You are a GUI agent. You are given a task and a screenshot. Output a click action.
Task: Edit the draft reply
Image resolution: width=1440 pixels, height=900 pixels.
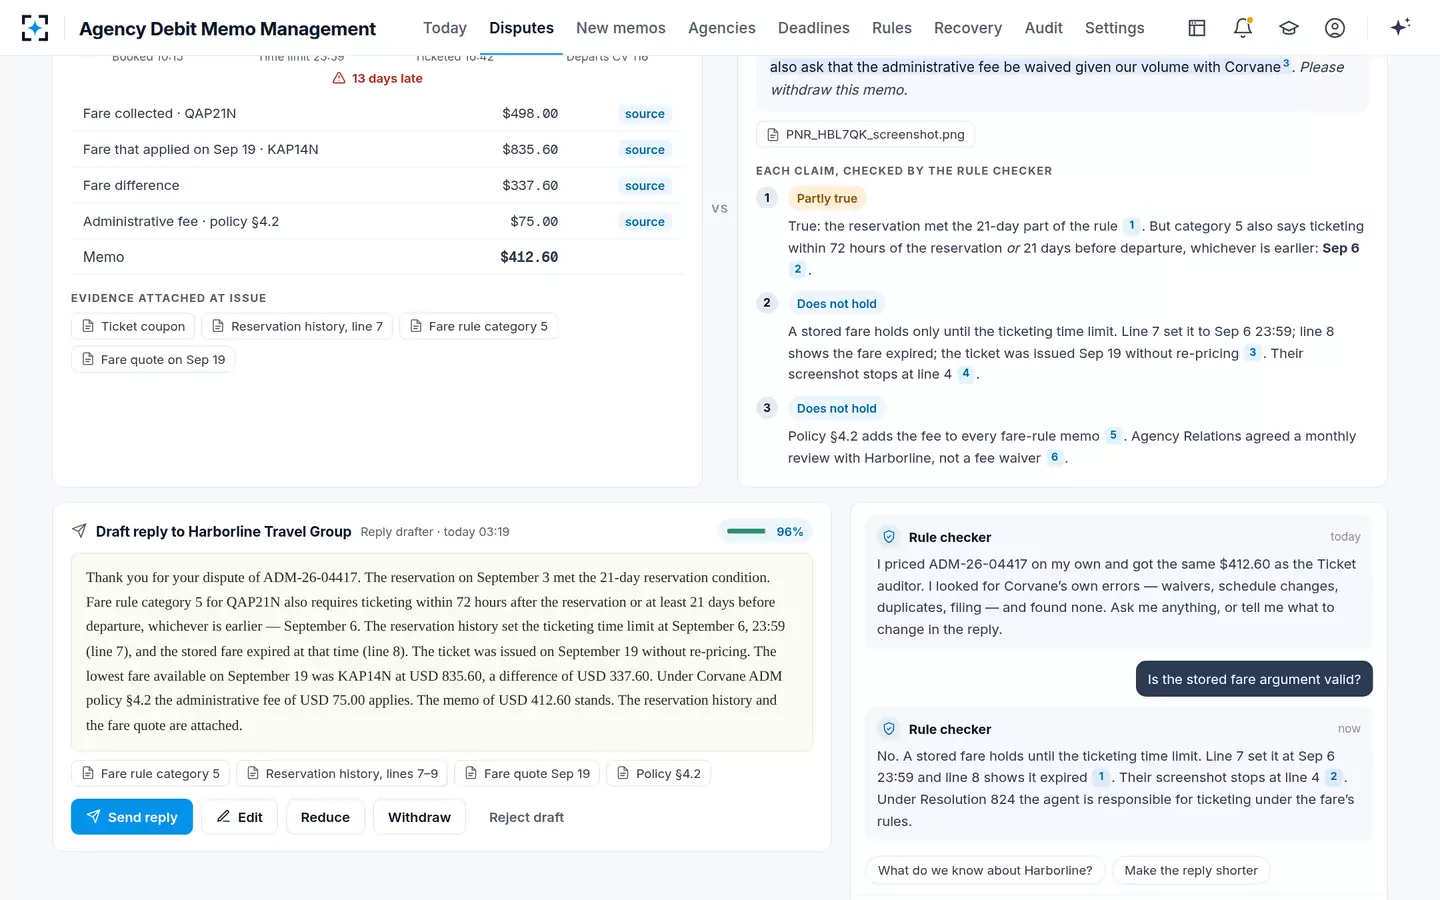pos(239,817)
